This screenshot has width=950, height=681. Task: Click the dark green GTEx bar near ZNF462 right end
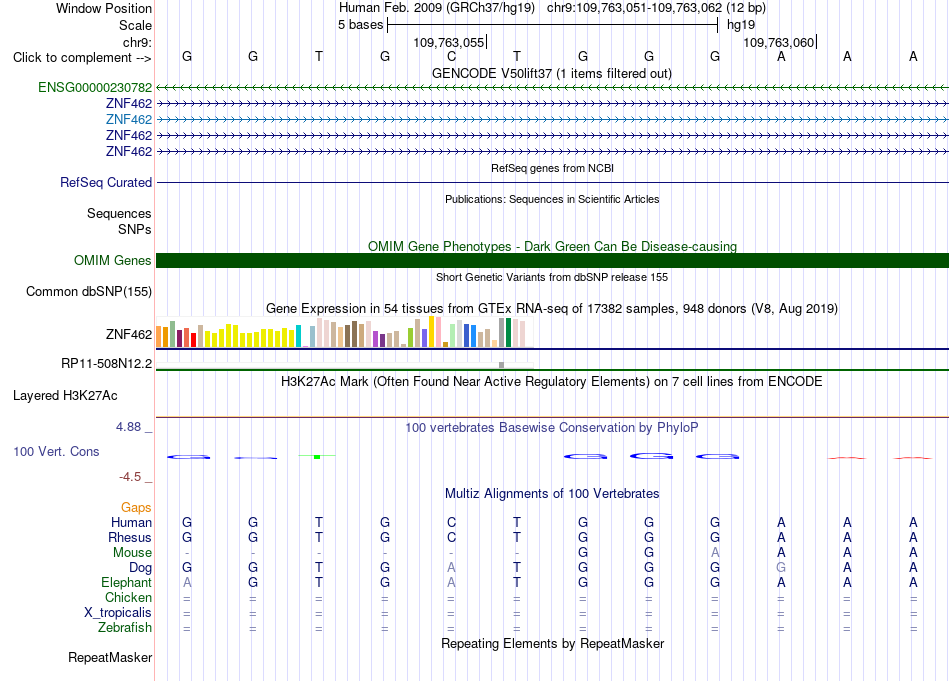point(508,333)
